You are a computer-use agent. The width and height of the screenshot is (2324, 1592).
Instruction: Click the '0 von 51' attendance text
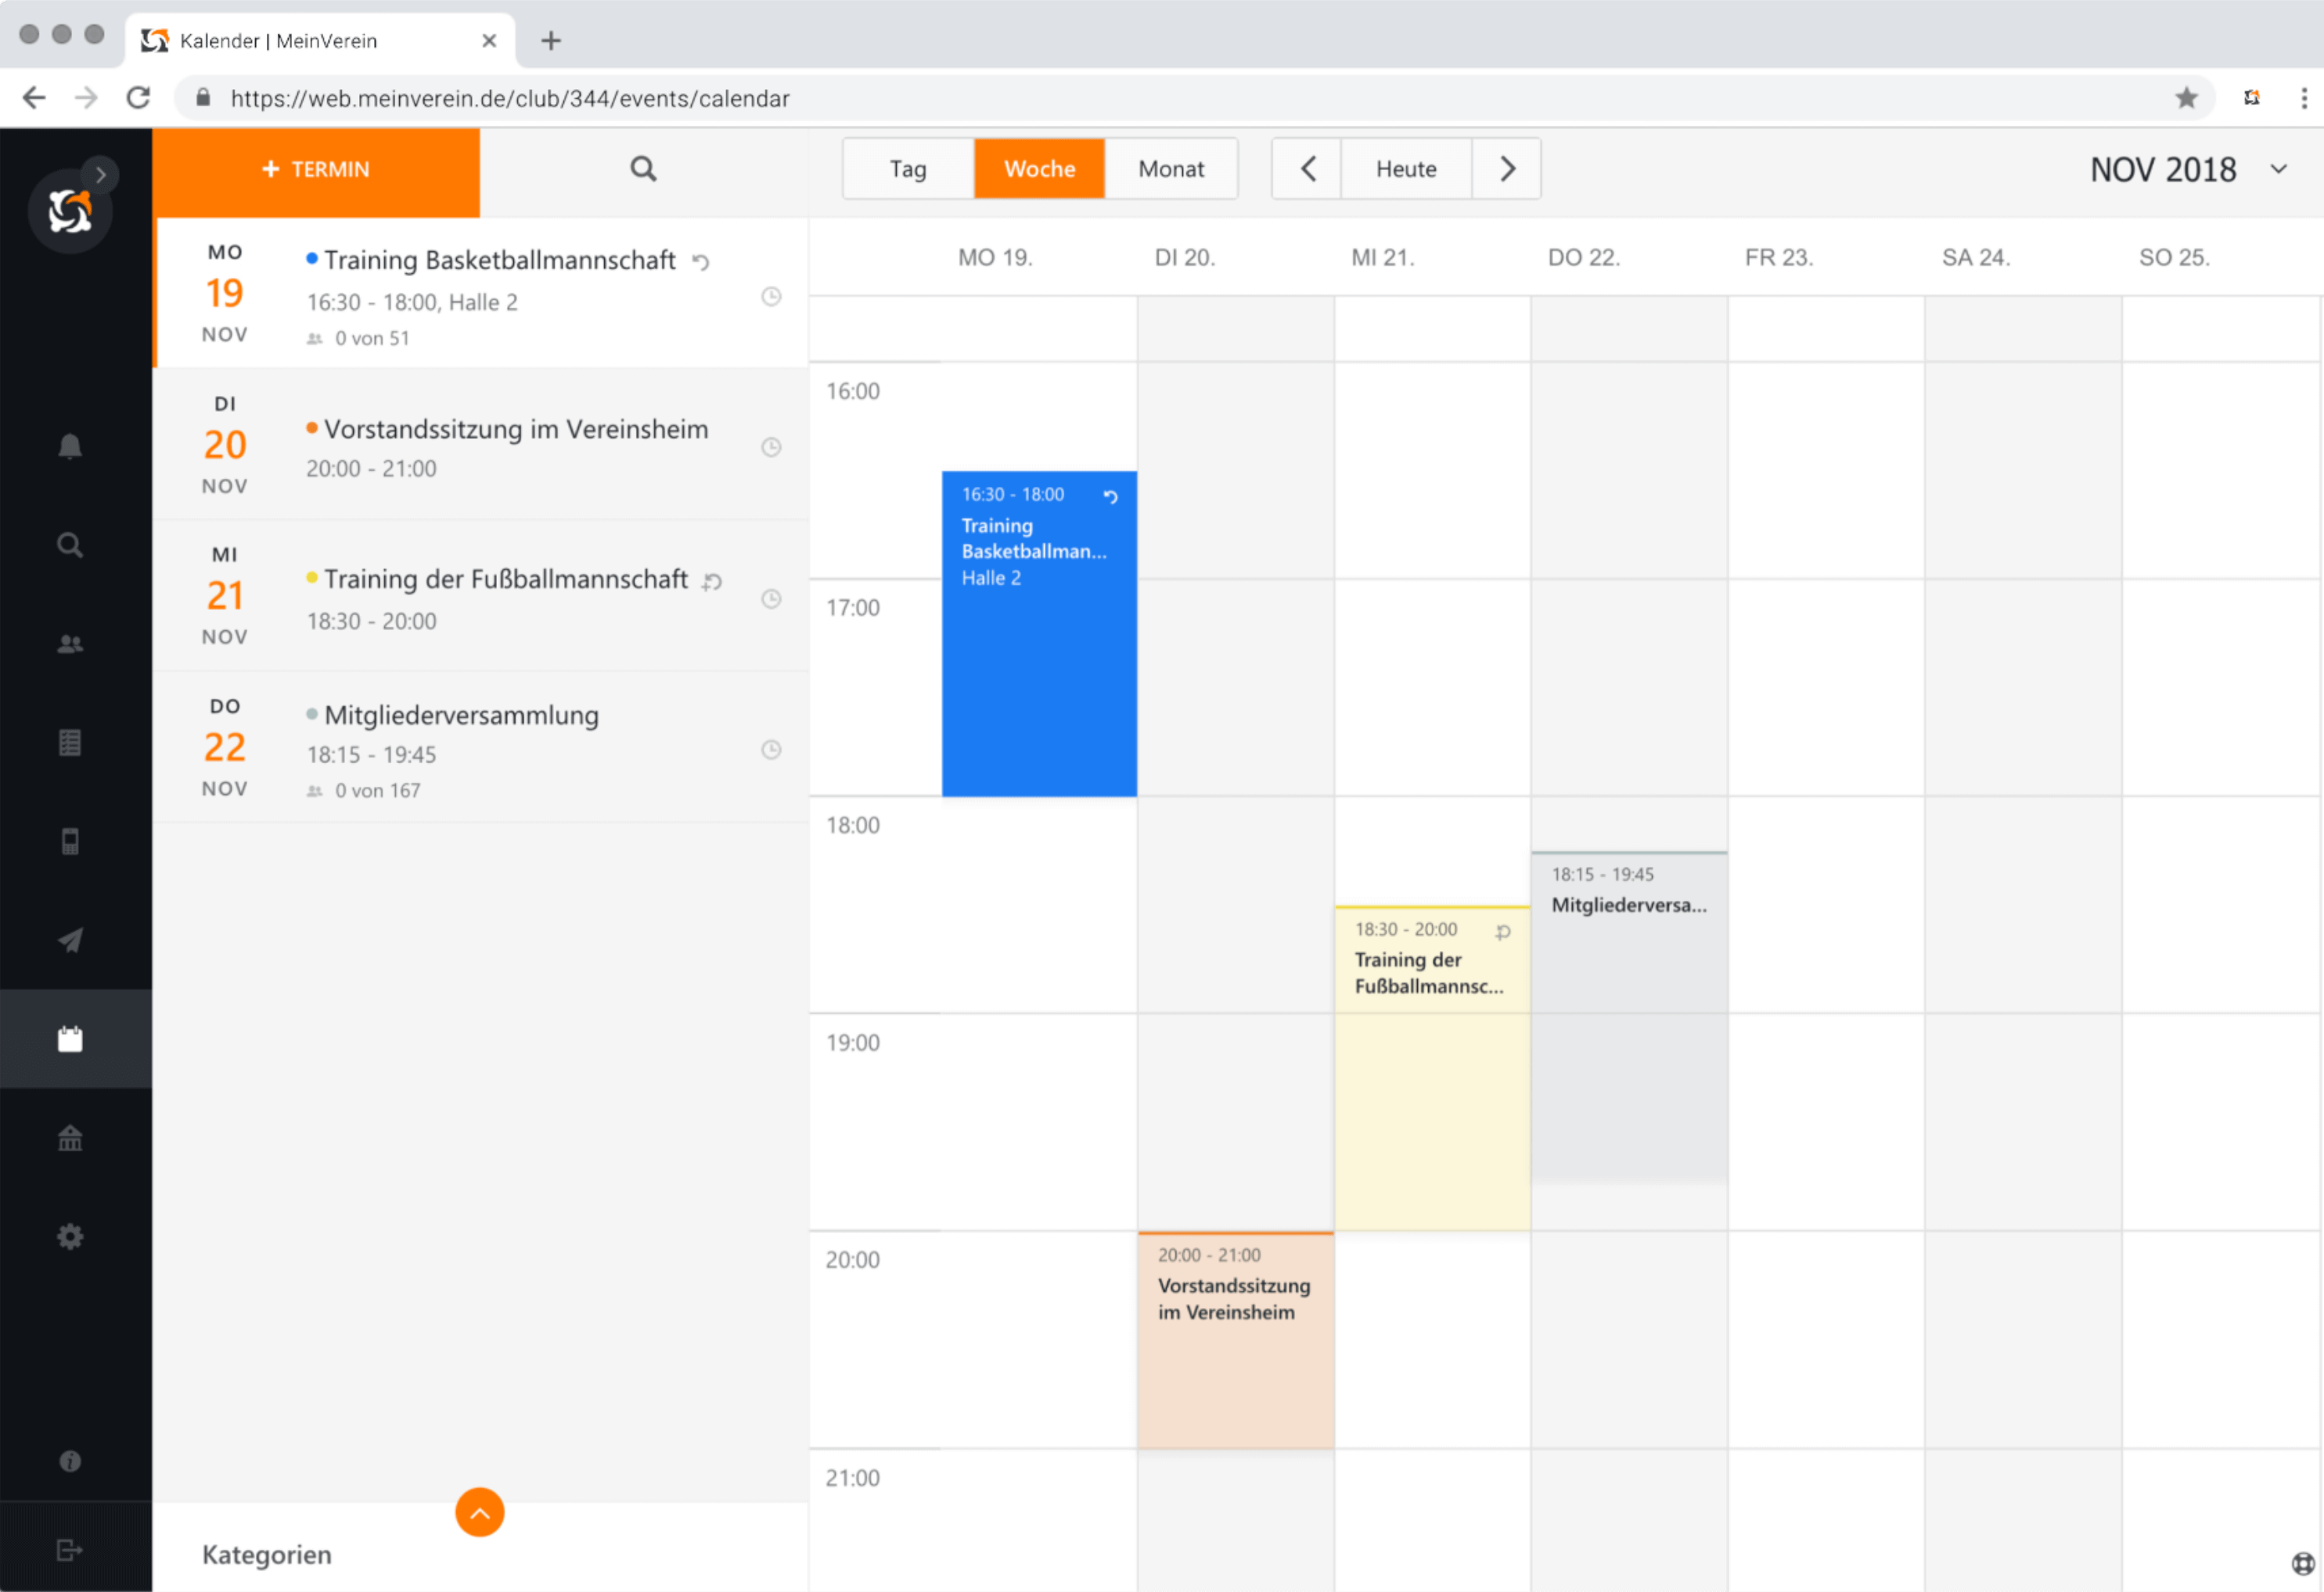(x=372, y=339)
